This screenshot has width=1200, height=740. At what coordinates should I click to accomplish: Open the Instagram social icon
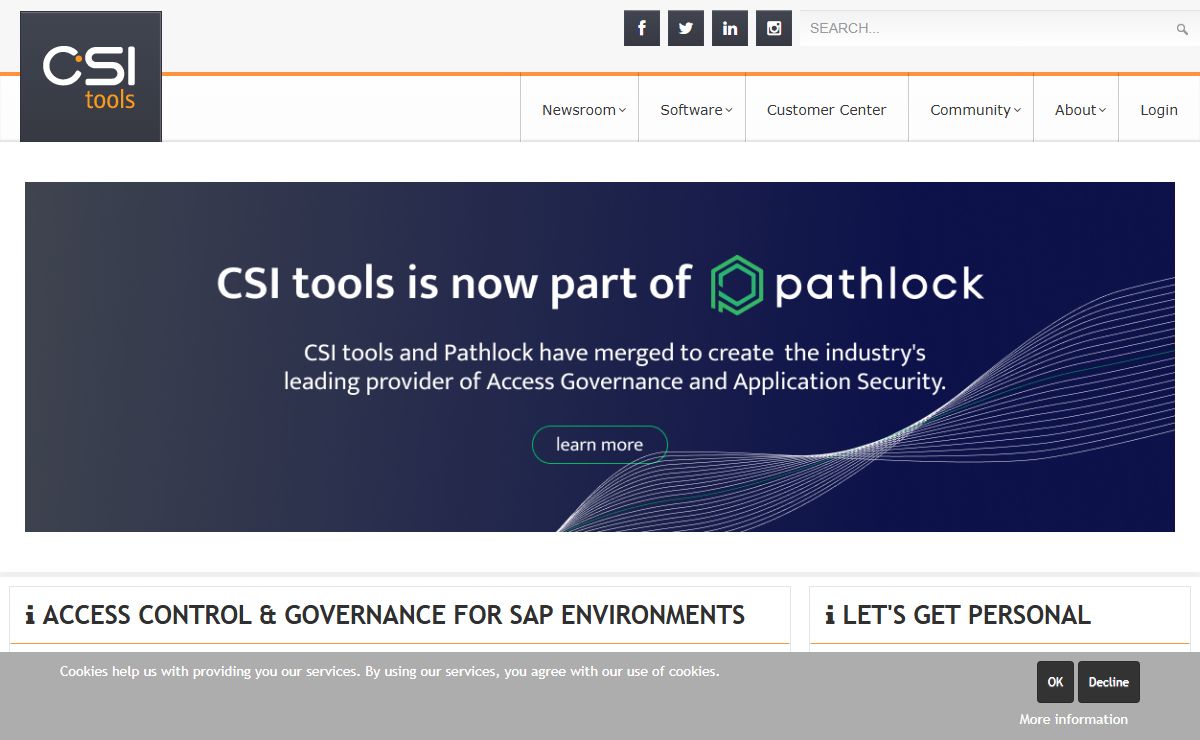(x=774, y=28)
